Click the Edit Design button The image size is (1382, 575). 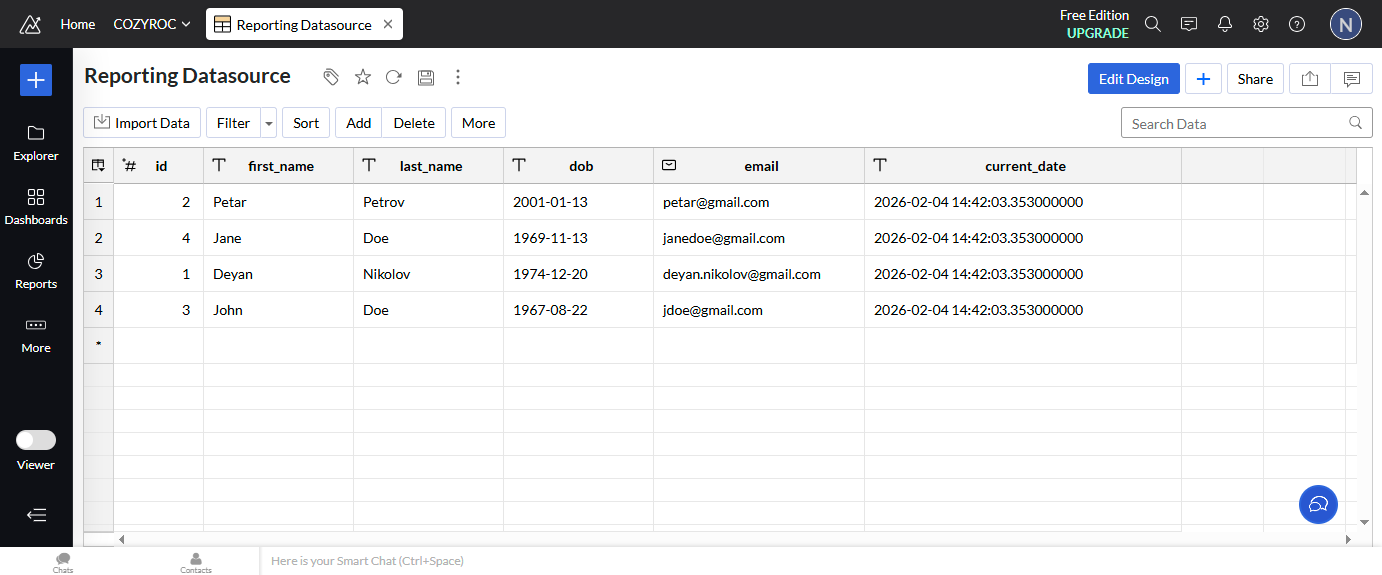[x=1133, y=79]
